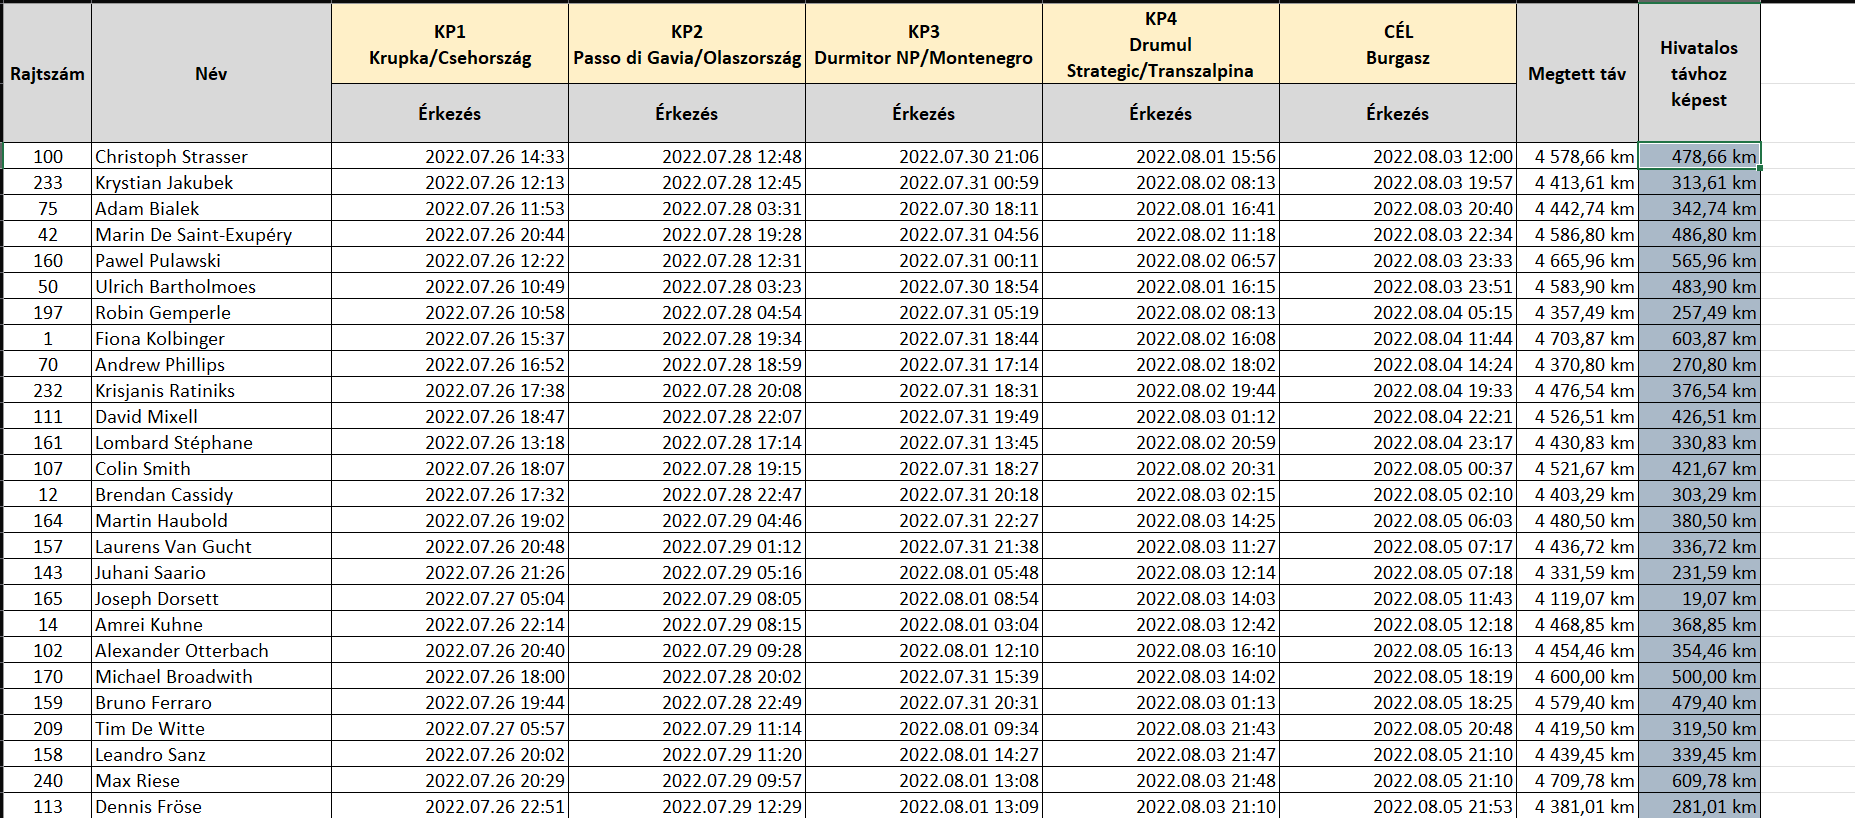1855x818 pixels.
Task: Click the Rajtszám cell with value 233
Action: click(47, 182)
